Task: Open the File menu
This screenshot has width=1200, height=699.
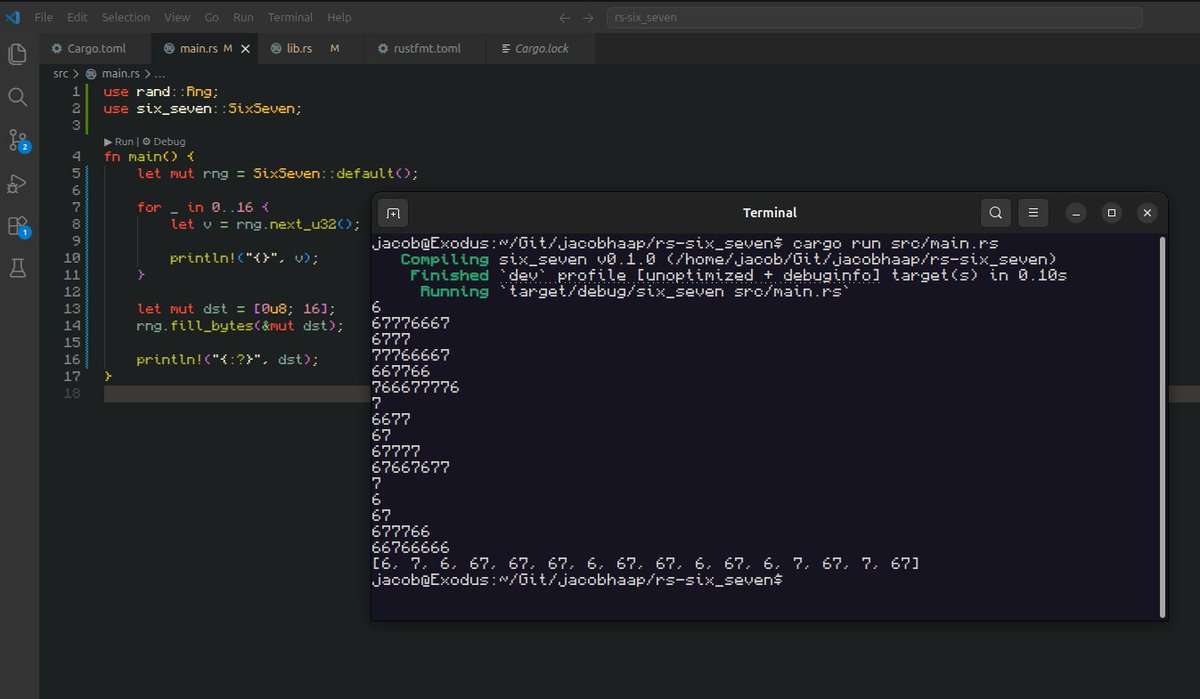Action: [44, 17]
